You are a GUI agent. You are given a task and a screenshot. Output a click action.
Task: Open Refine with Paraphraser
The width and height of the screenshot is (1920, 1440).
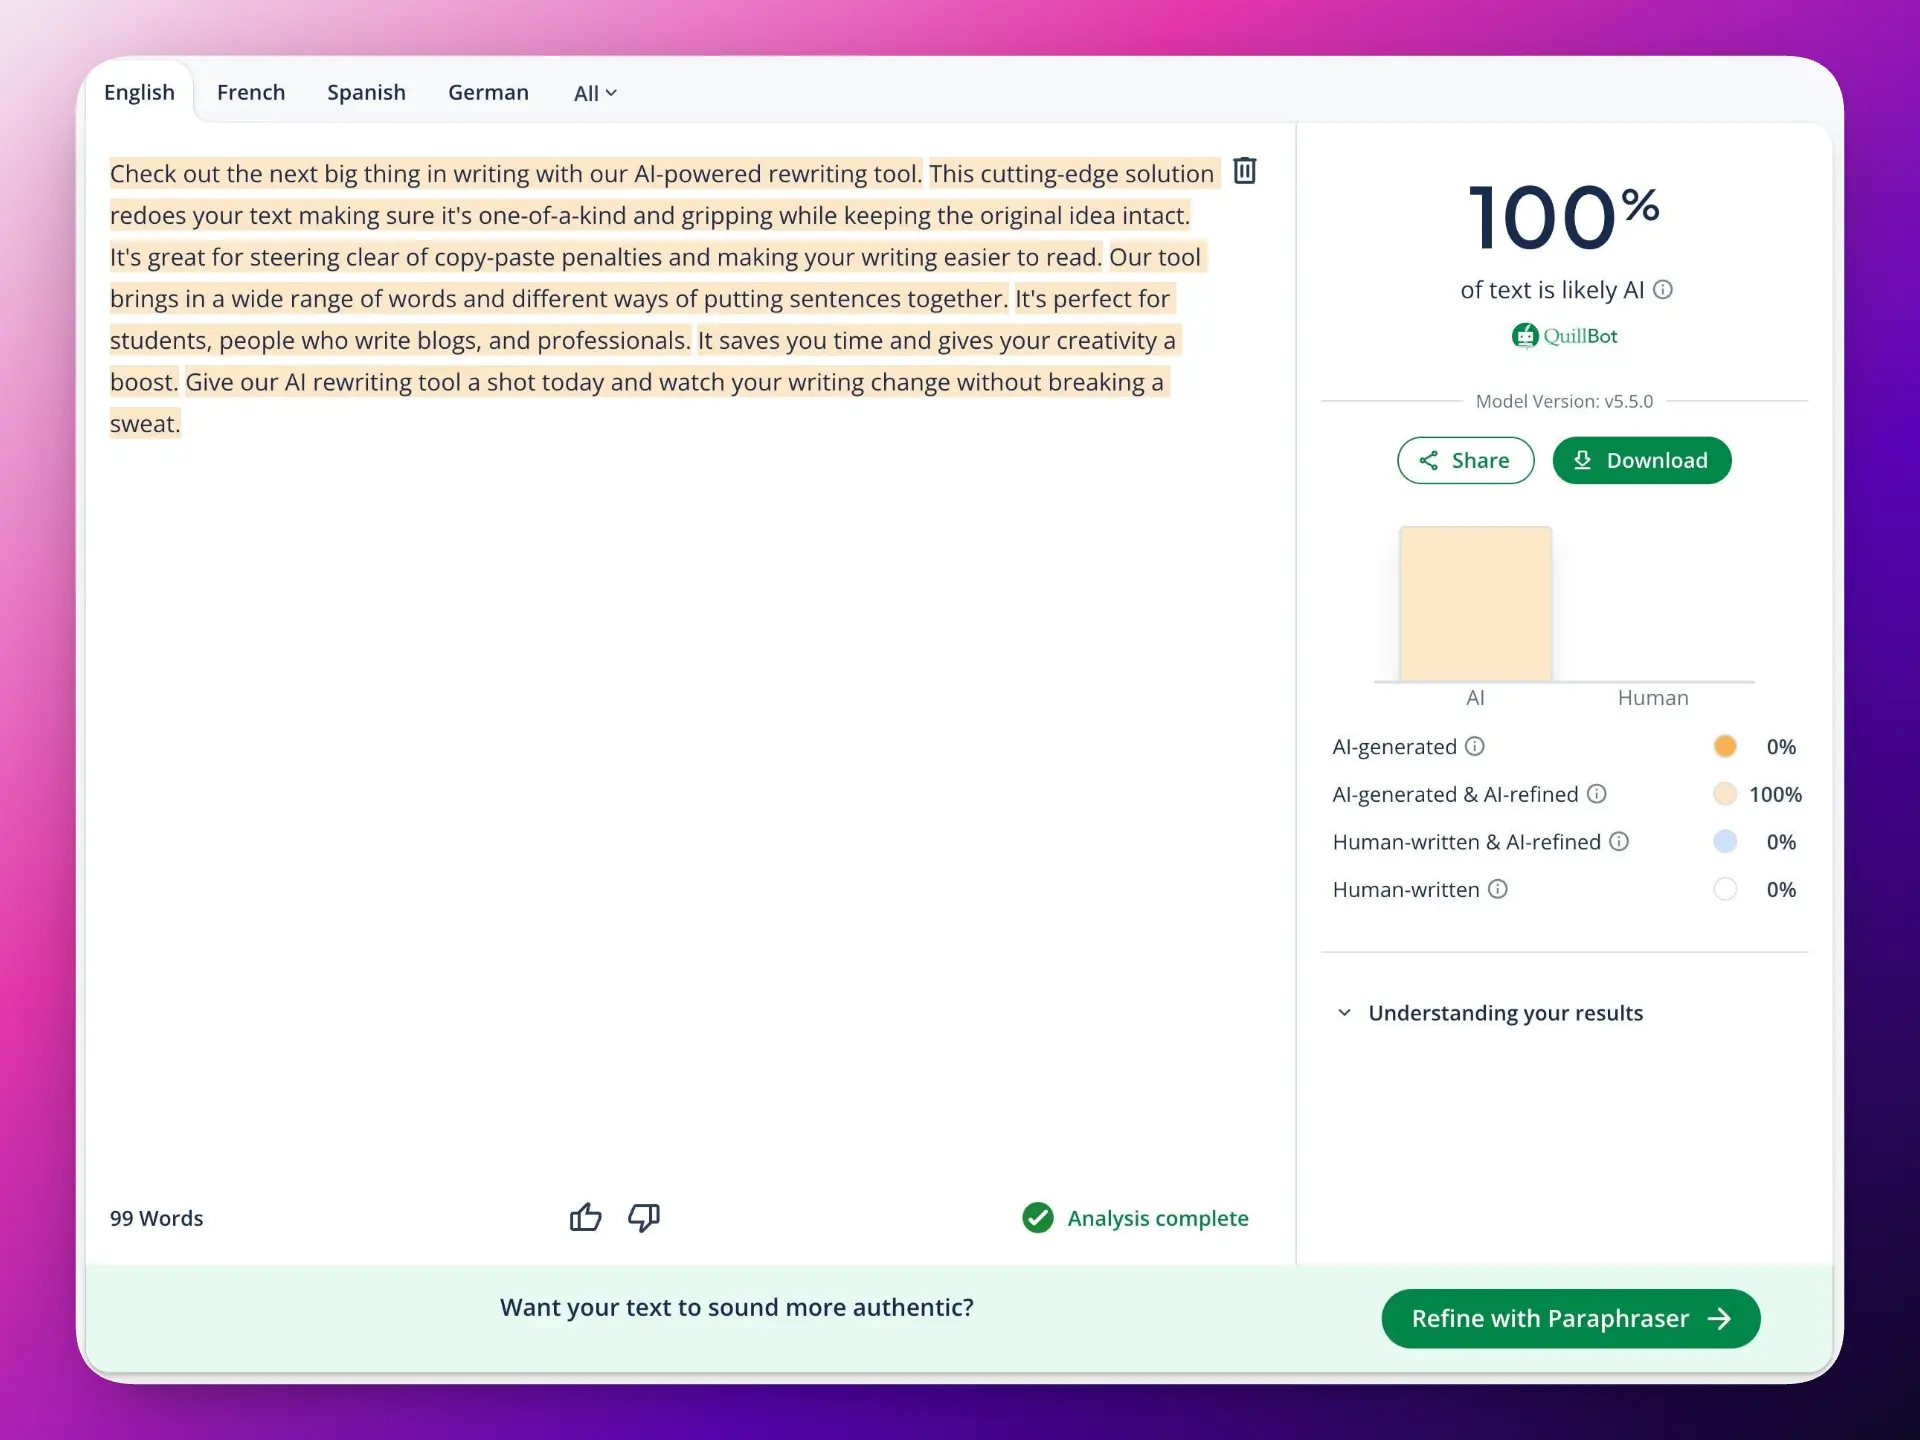pos(1569,1318)
